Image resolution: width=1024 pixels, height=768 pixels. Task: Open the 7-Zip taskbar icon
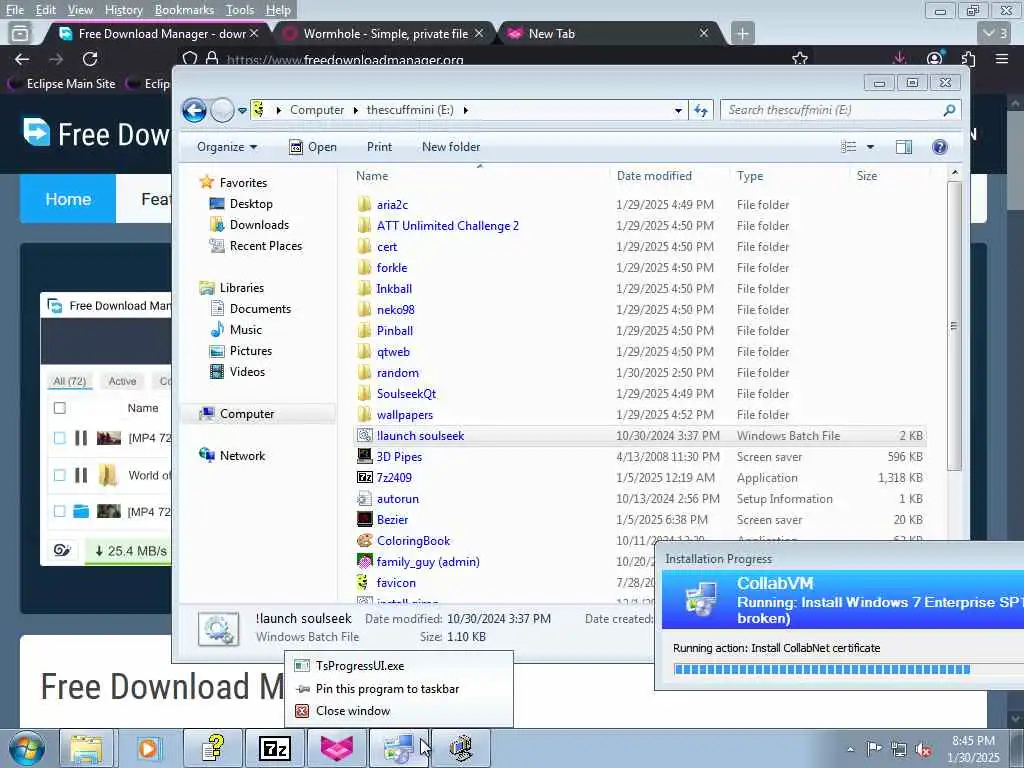pyautogui.click(x=275, y=748)
